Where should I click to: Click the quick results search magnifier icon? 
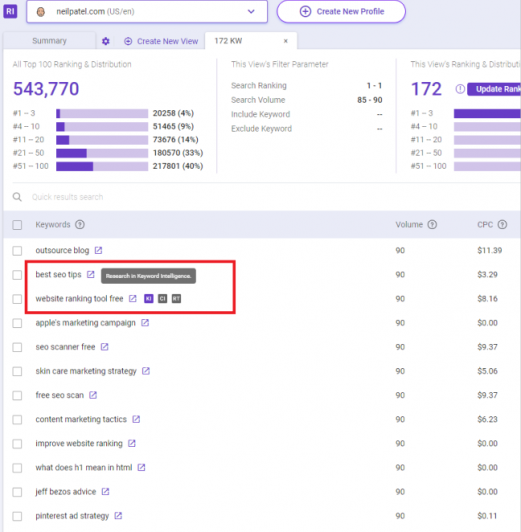point(17,197)
